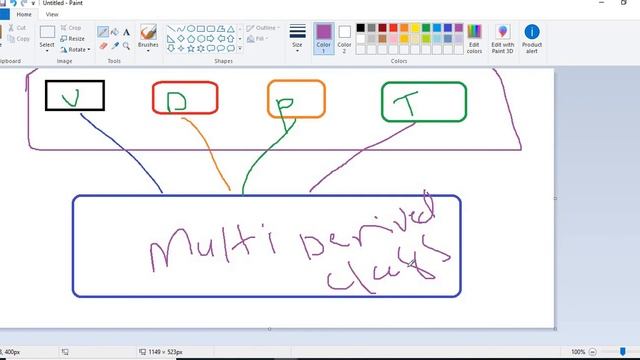The width and height of the screenshot is (640, 360).
Task: Switch to the Home ribbon tab
Action: pyautogui.click(x=24, y=14)
